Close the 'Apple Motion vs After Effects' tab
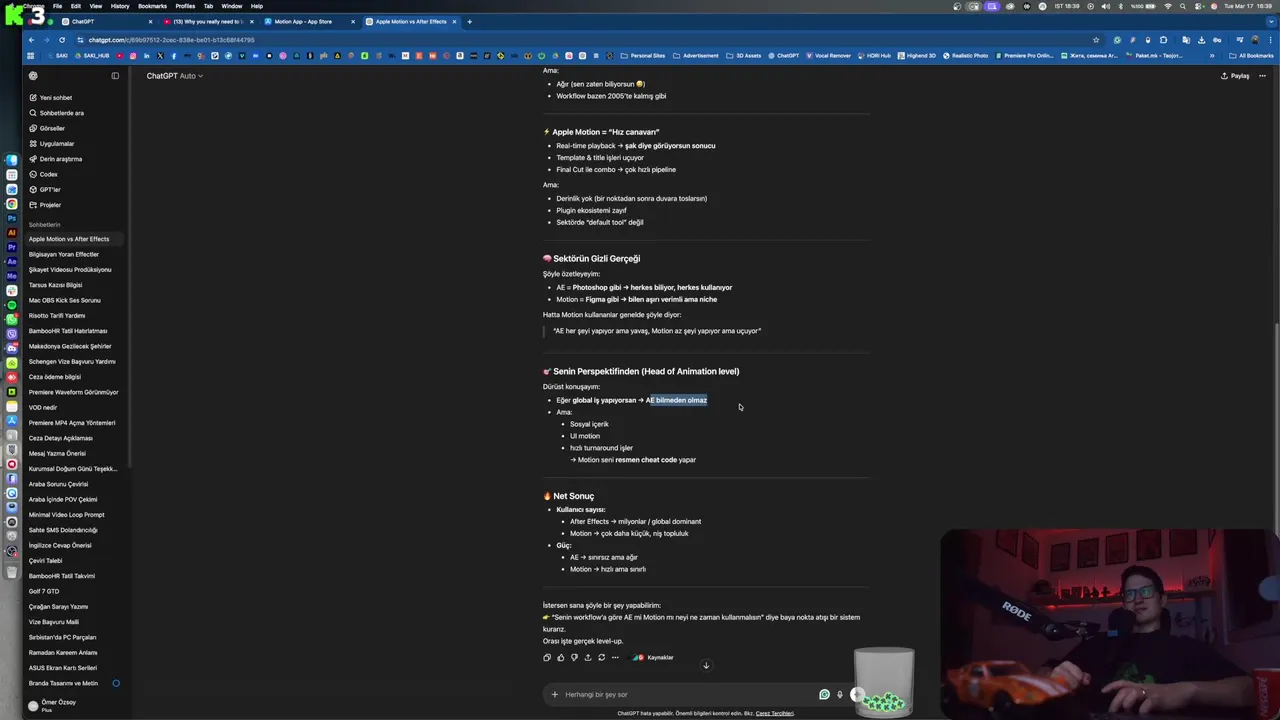1280x720 pixels. tap(454, 21)
